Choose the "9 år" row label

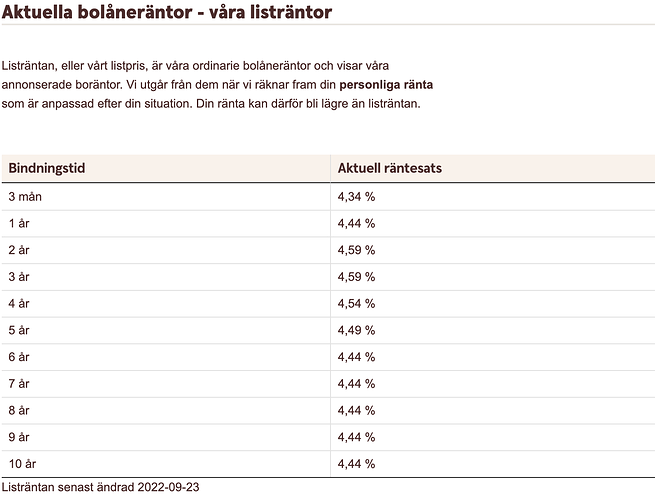(x=19, y=437)
